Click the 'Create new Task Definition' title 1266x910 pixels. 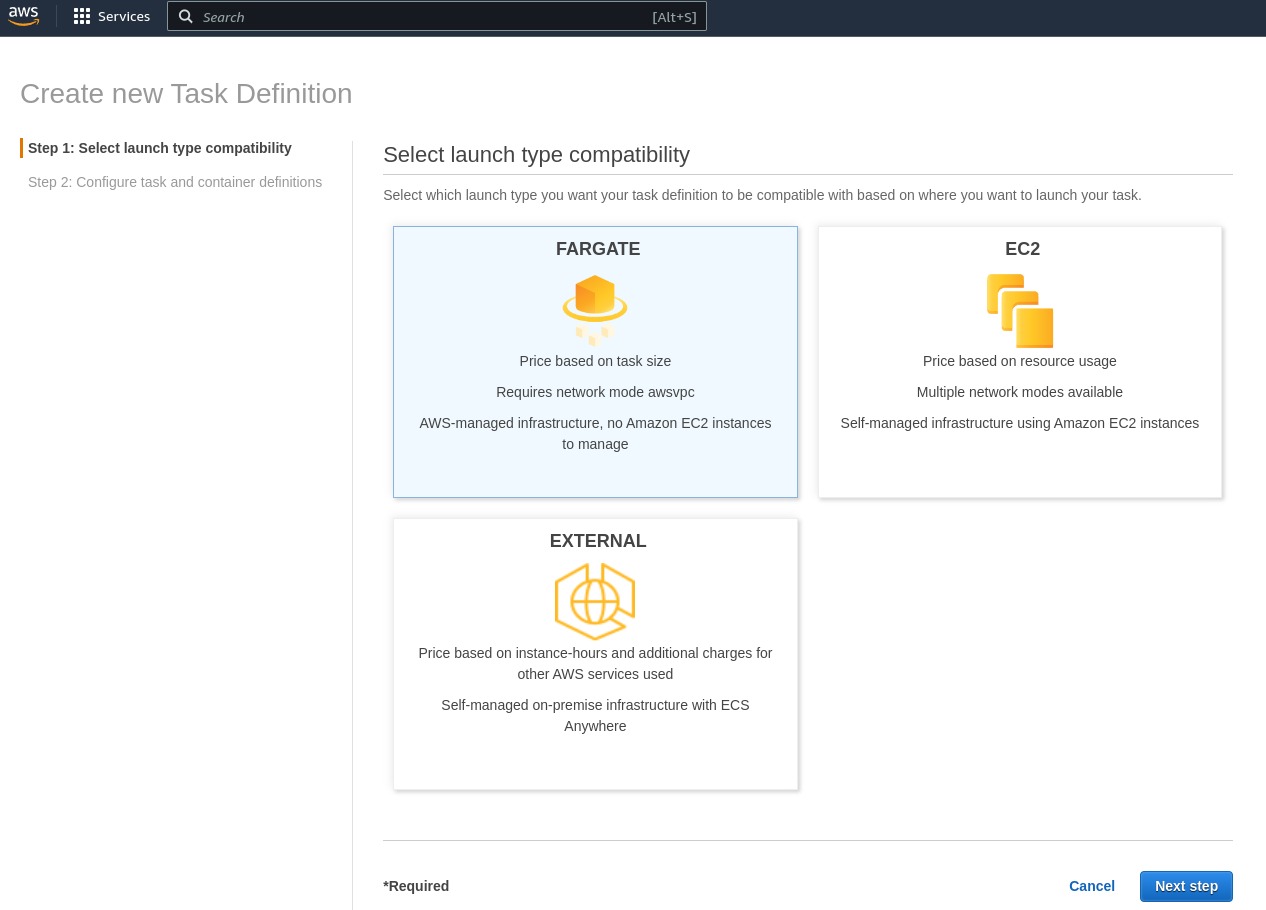(x=186, y=93)
